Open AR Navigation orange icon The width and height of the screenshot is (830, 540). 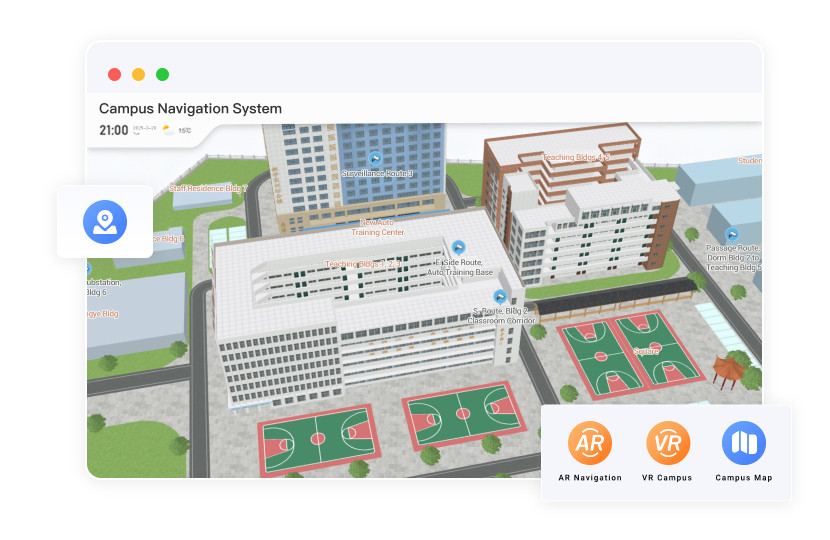tap(590, 443)
